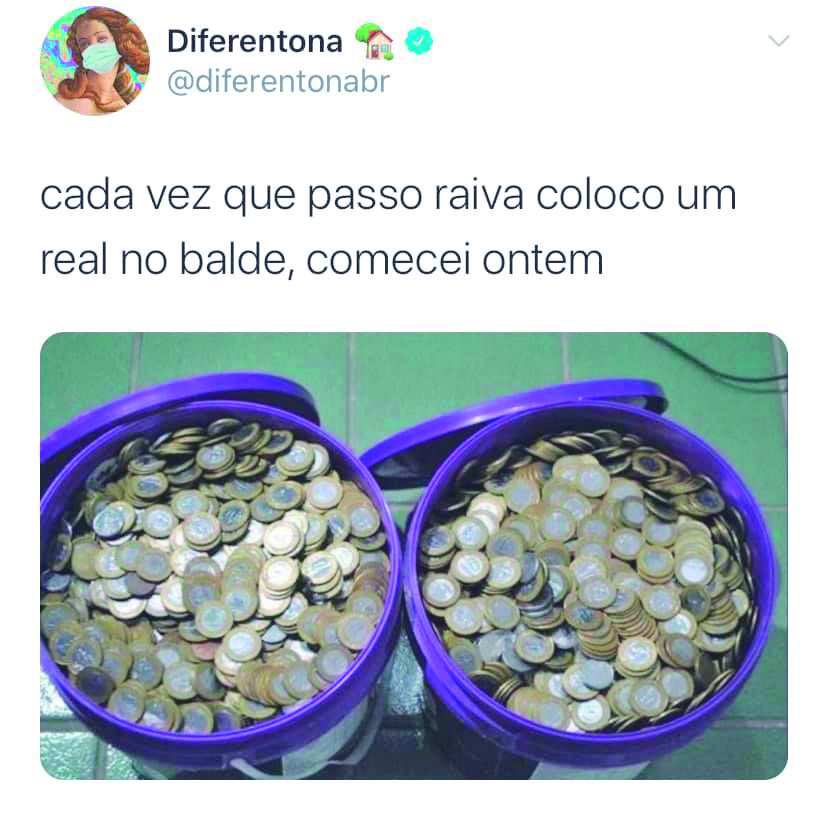The image size is (828, 822).
Task: Click the house with tree emoji
Action: click(374, 41)
